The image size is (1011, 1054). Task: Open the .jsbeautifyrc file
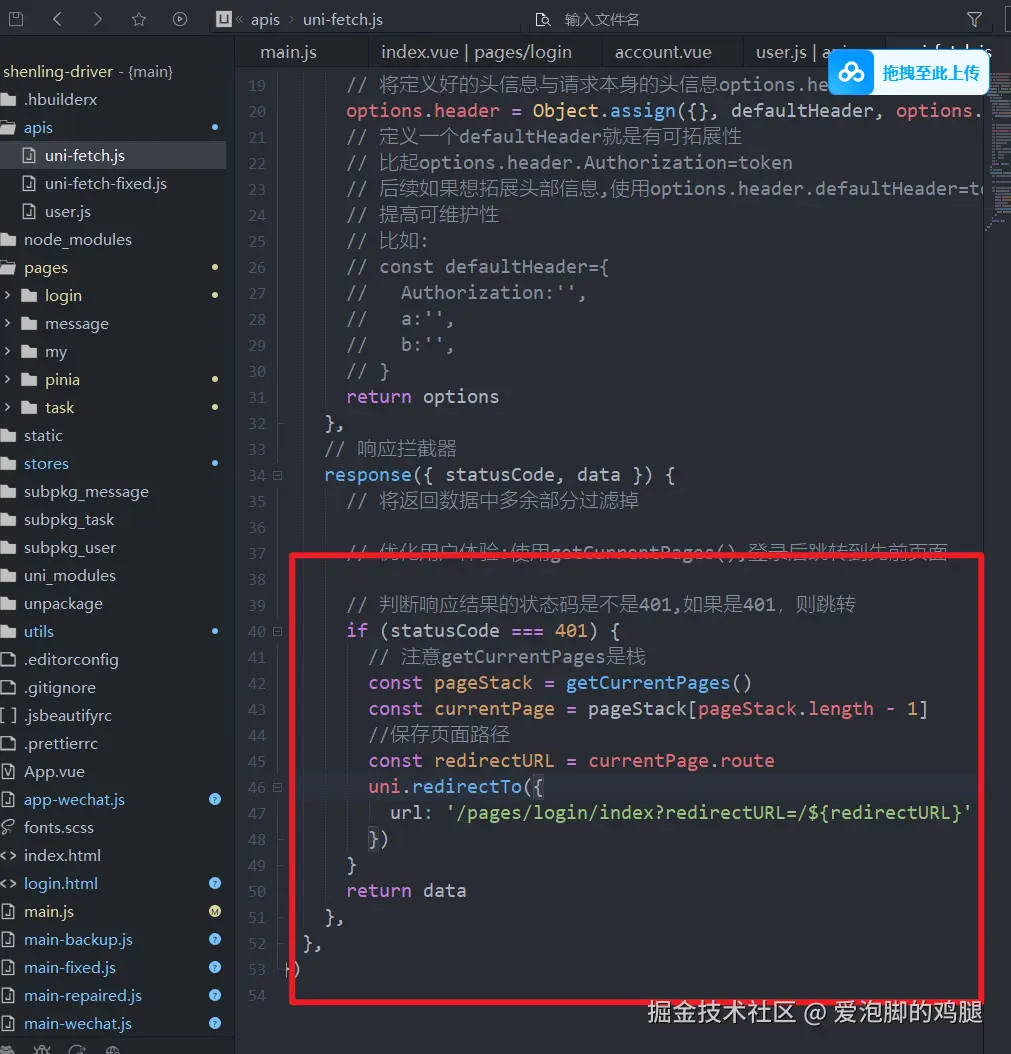click(68, 716)
